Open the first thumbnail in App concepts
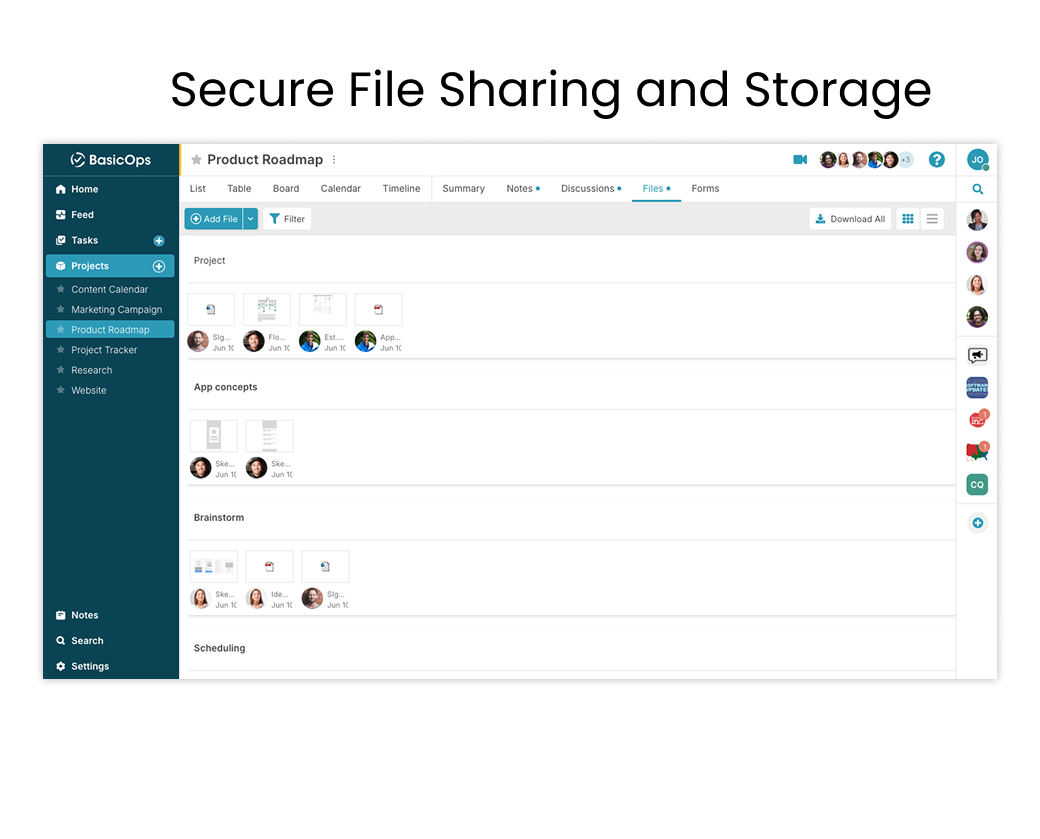The image size is (1040, 839). click(x=213, y=436)
